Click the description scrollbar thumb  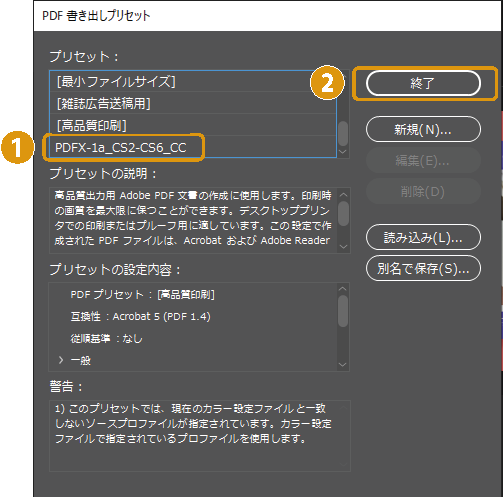(x=344, y=213)
